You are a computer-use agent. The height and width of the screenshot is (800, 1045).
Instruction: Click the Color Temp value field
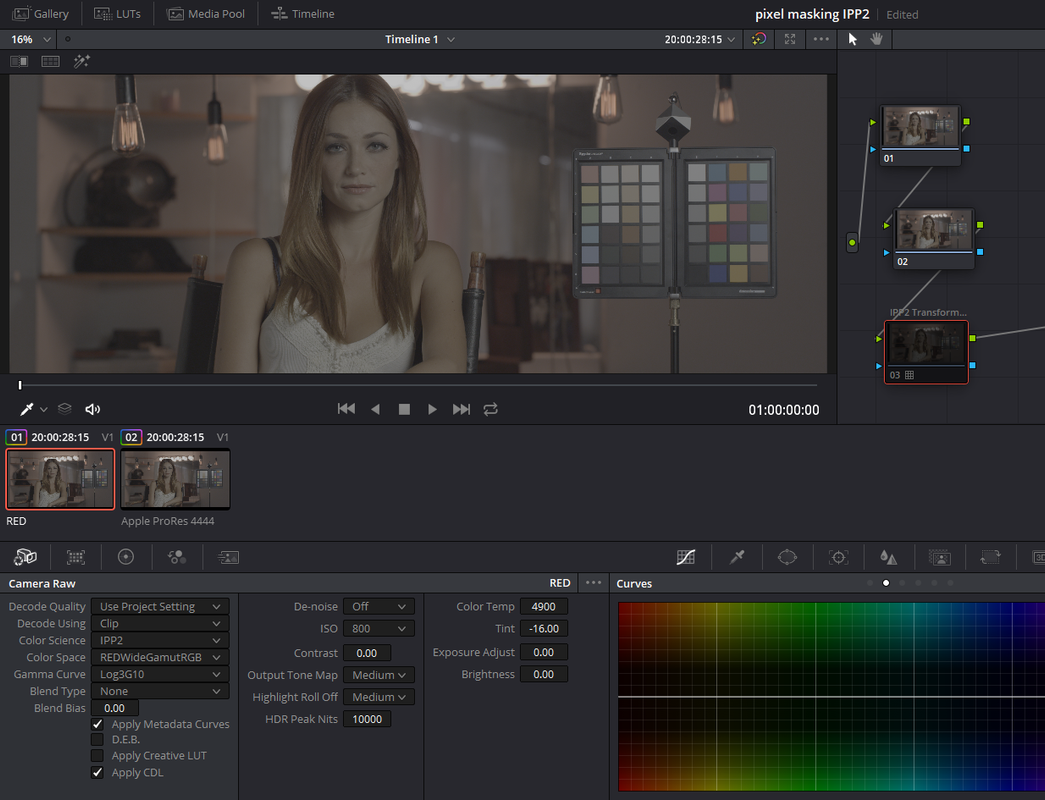pyautogui.click(x=544, y=607)
